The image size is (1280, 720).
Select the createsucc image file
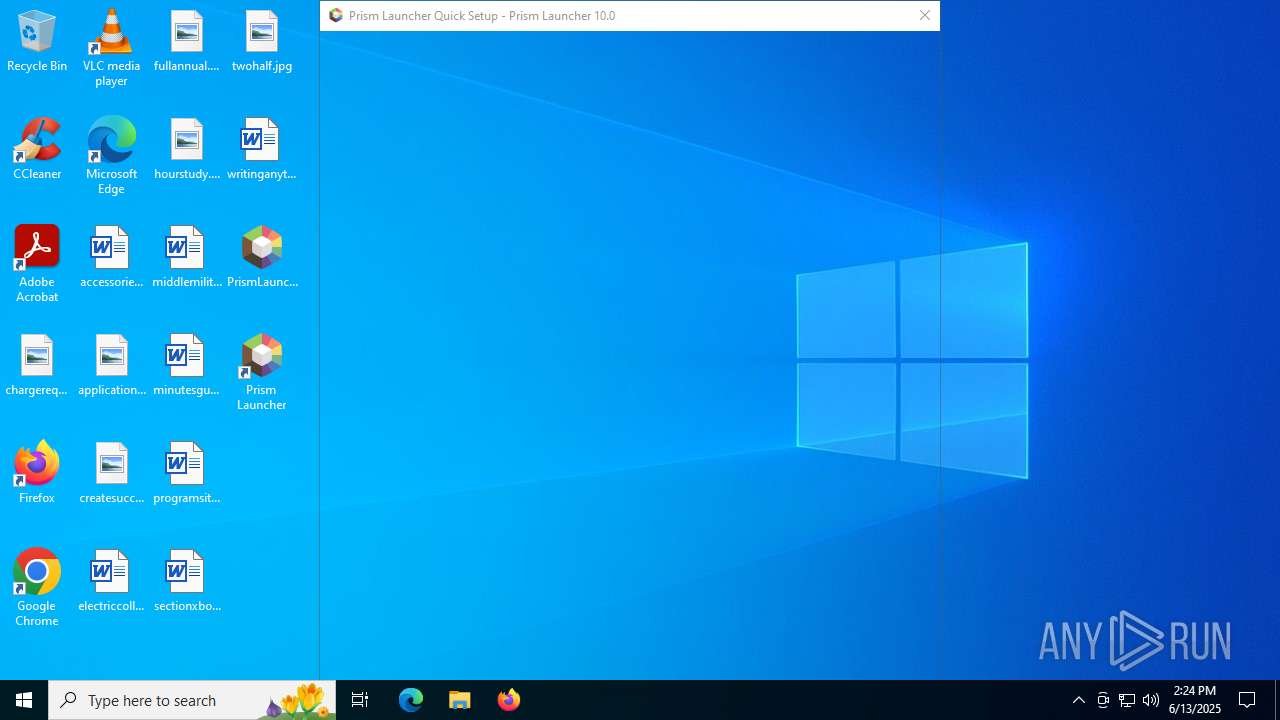coord(111,474)
